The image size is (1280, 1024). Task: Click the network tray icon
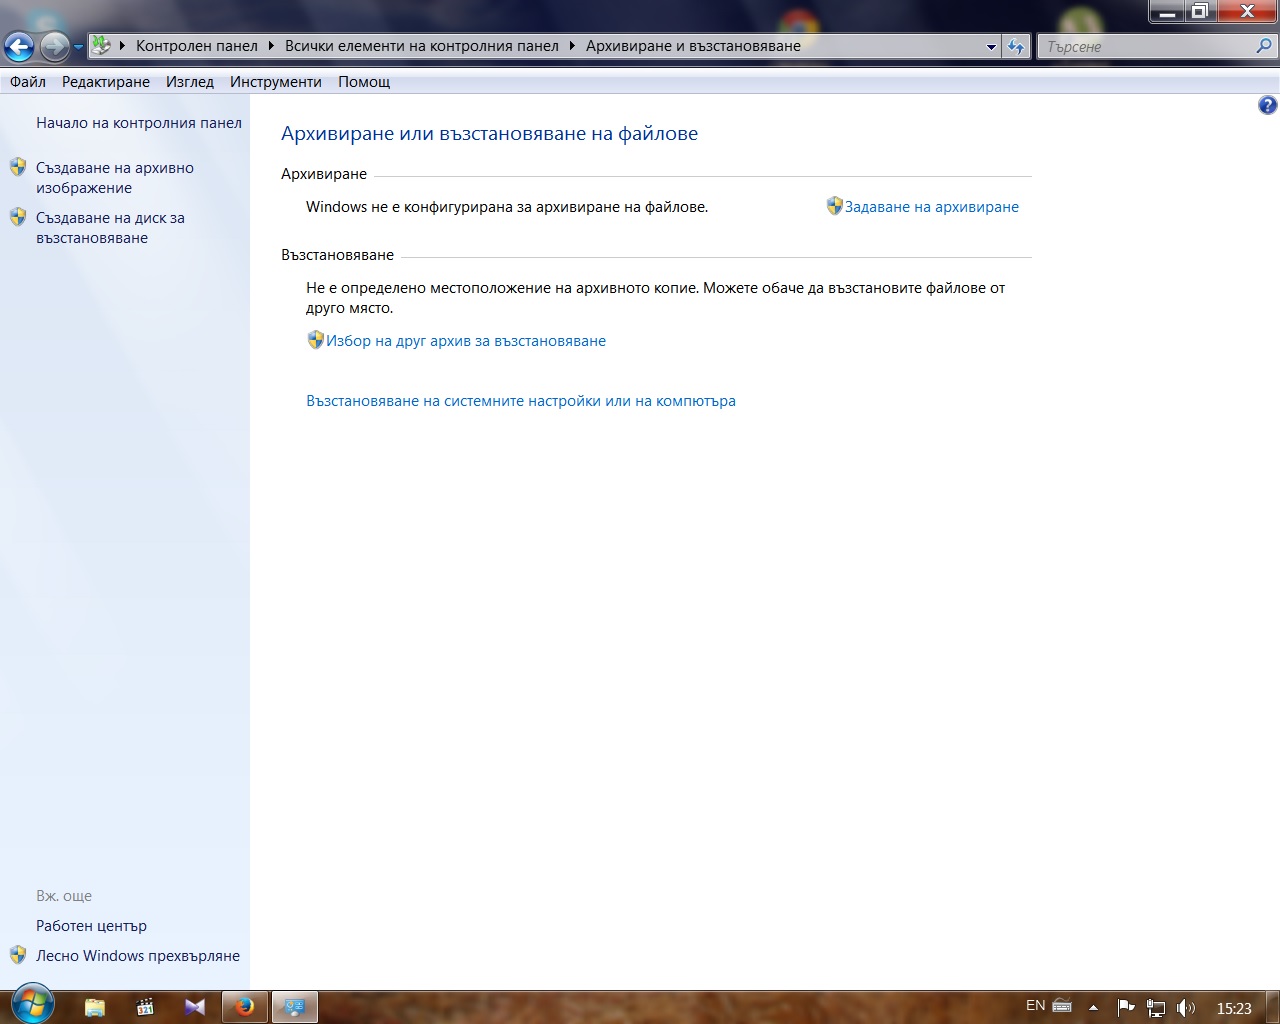1156,1008
